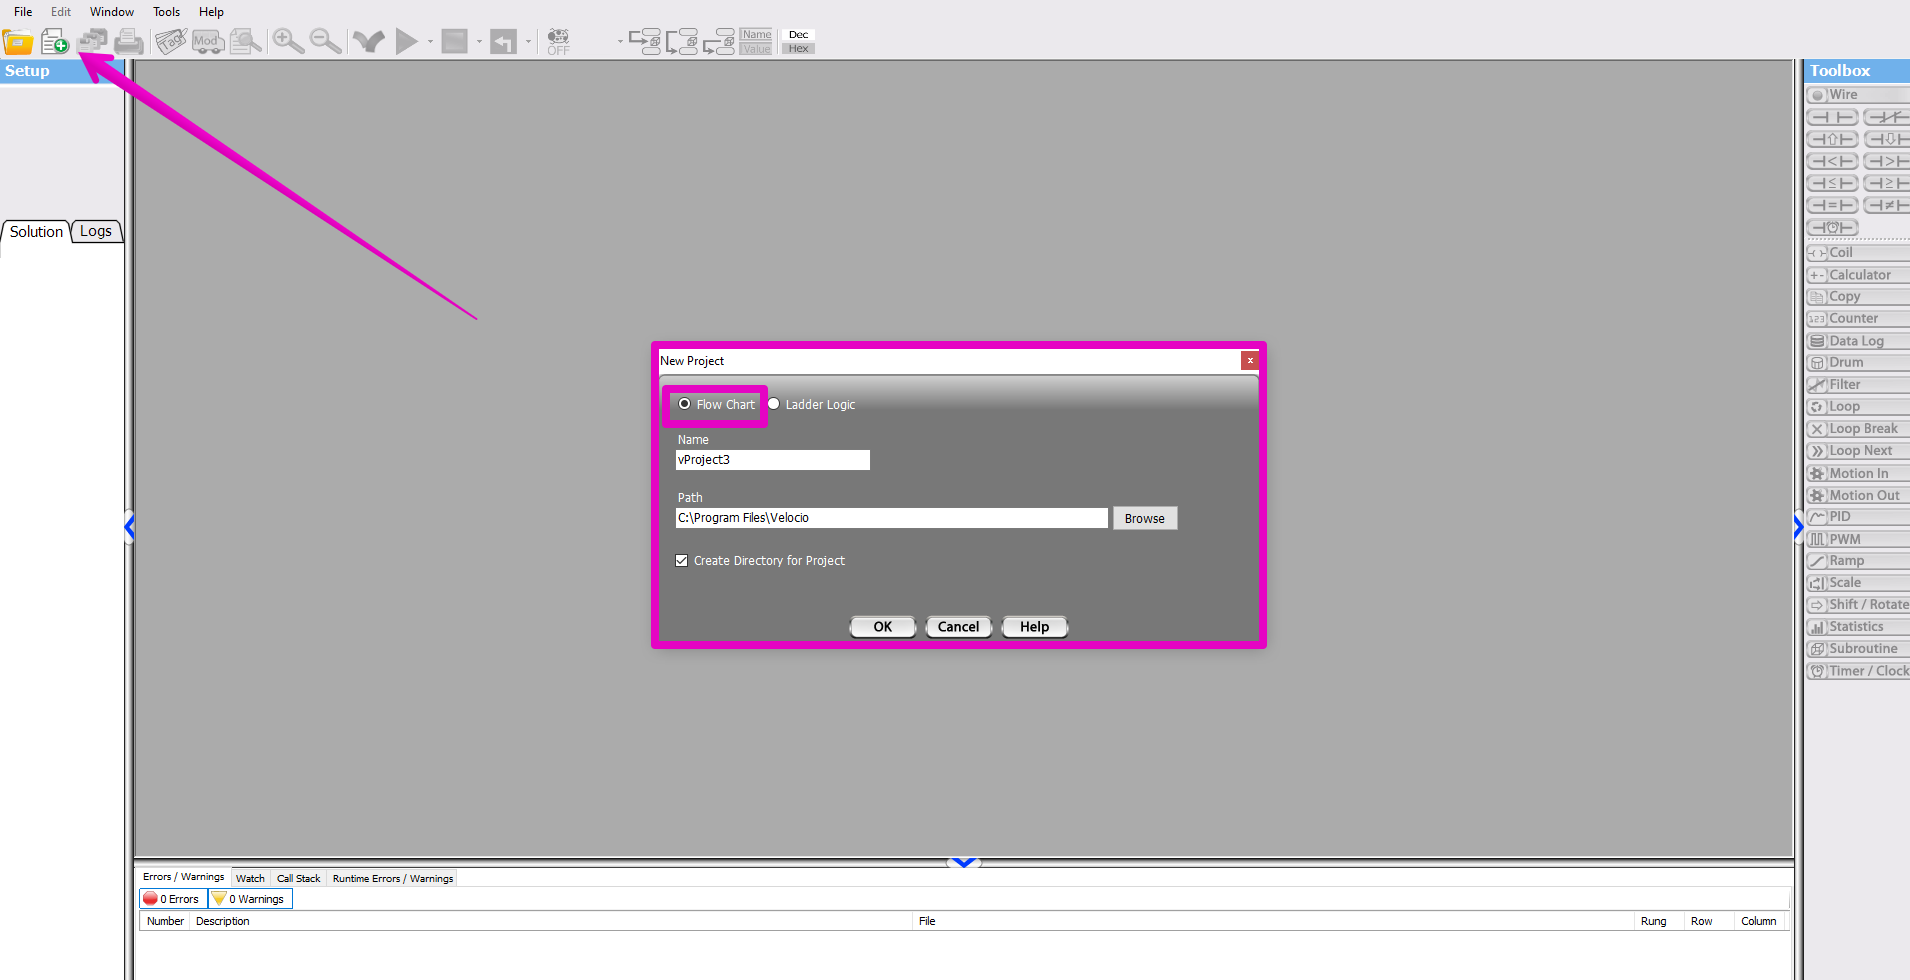
Task: Uncheck Create Directory for Project
Action: 682,561
